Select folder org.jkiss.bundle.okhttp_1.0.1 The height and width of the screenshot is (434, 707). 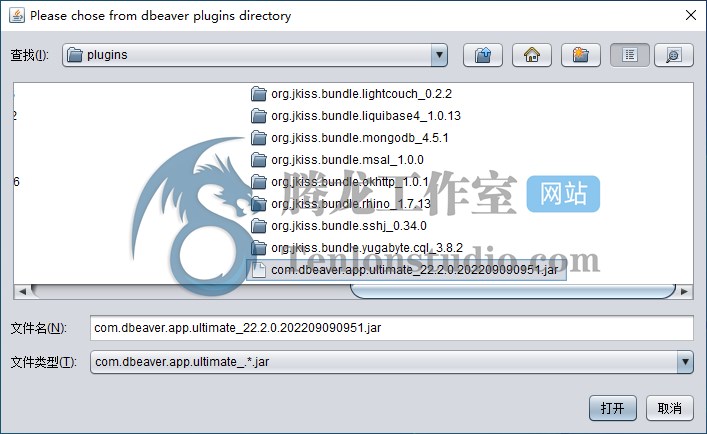(340, 182)
